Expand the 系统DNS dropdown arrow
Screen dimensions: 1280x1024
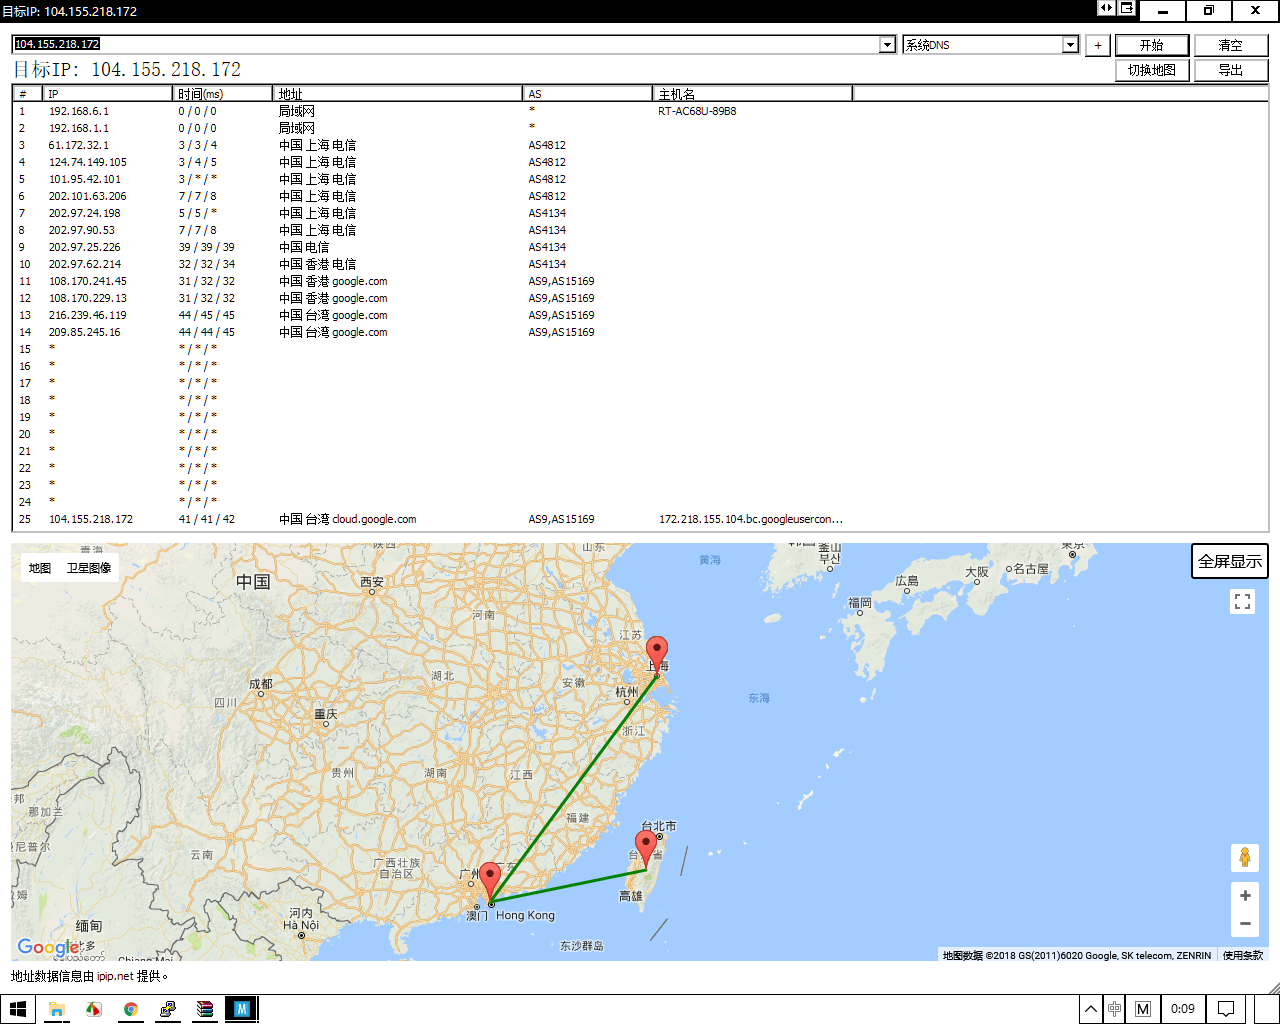pos(1070,45)
